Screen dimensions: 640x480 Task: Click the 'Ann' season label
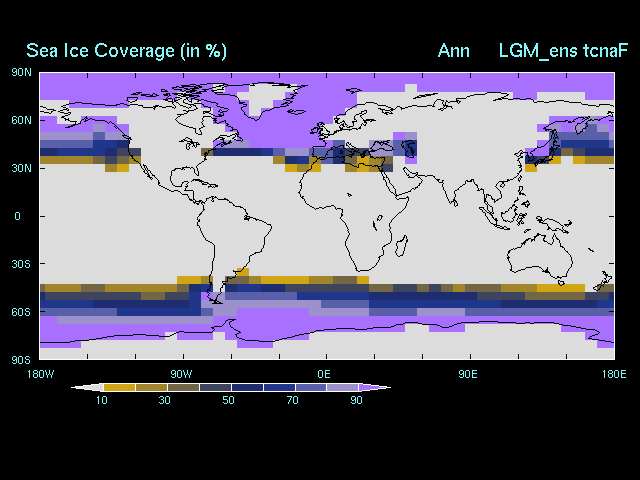click(453, 51)
